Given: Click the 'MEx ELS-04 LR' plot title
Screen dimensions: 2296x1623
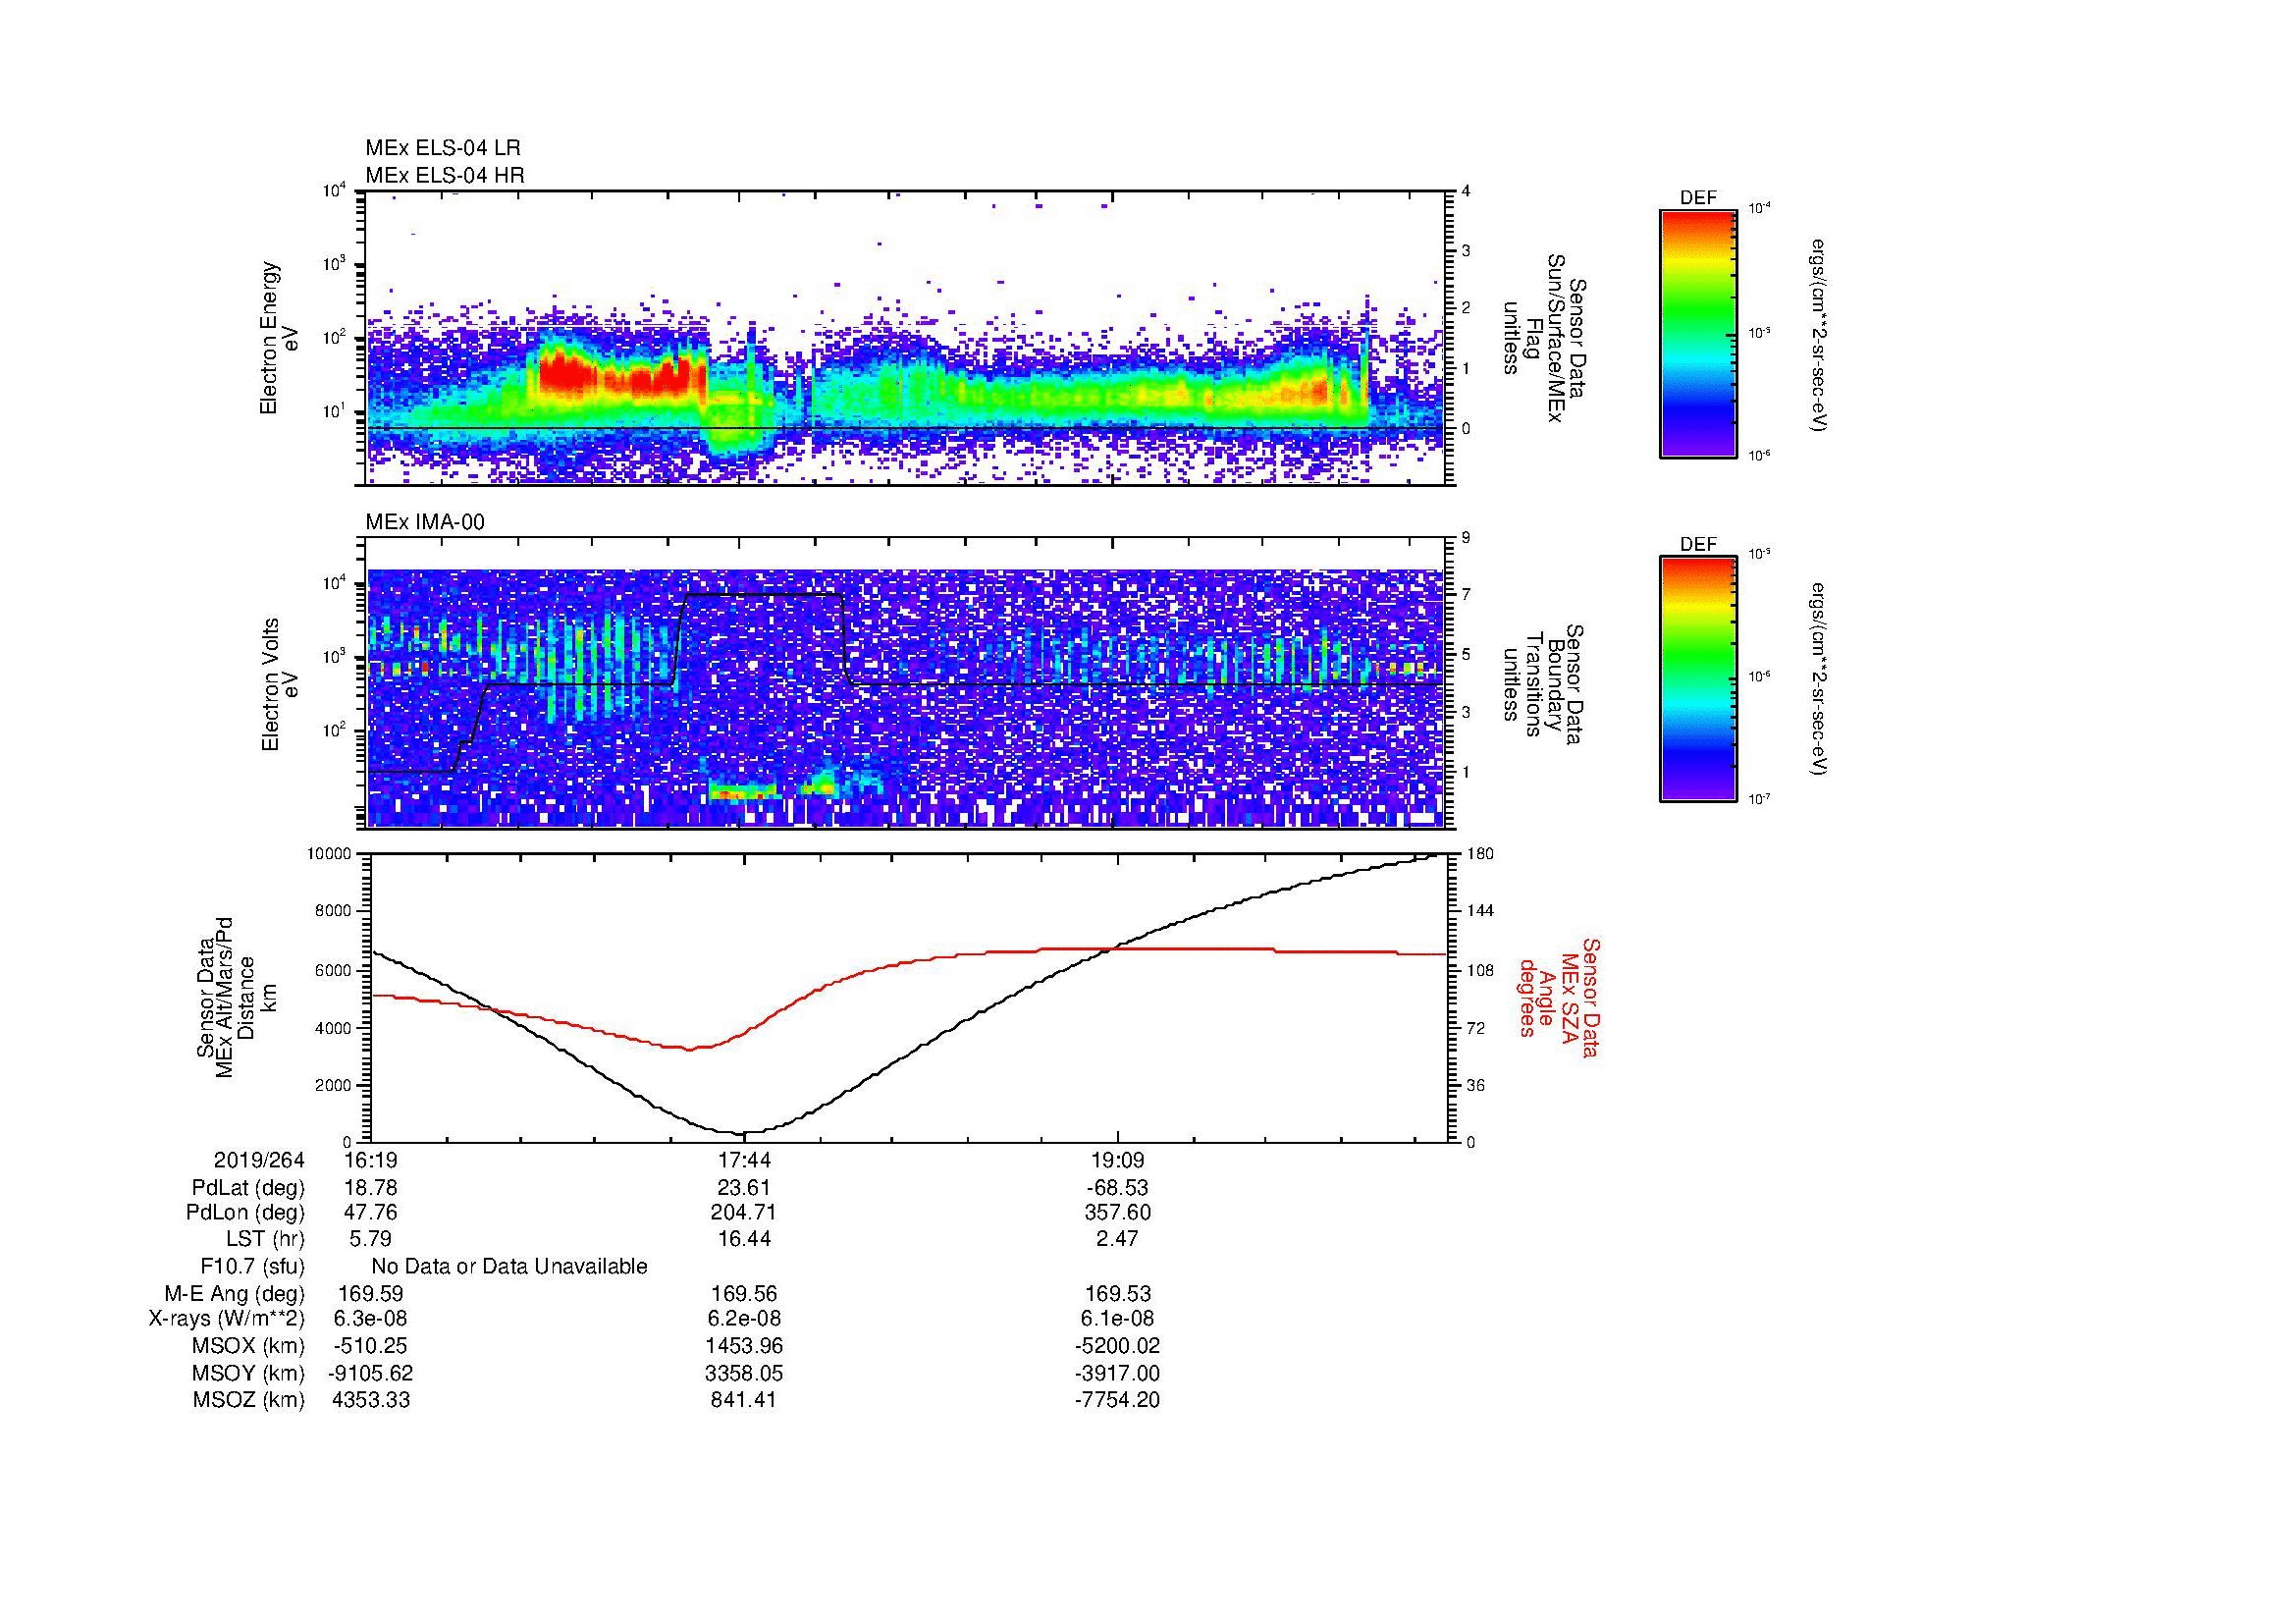Looking at the screenshot, I should click(x=443, y=148).
